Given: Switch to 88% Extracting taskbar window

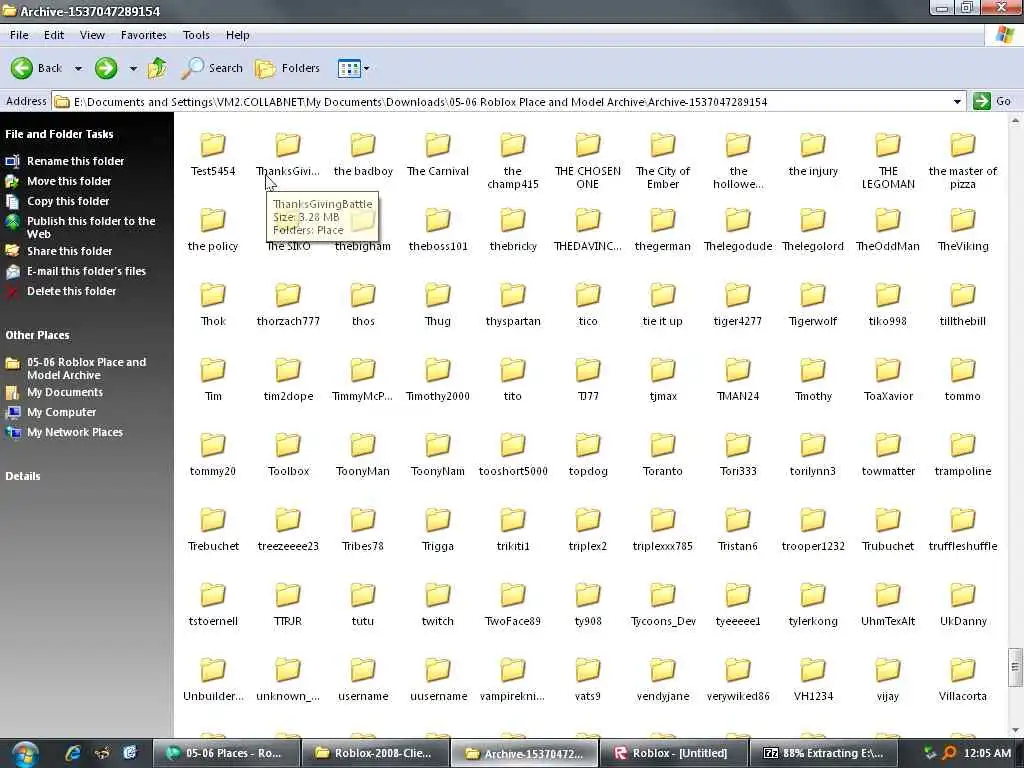Looking at the screenshot, I should (823, 753).
